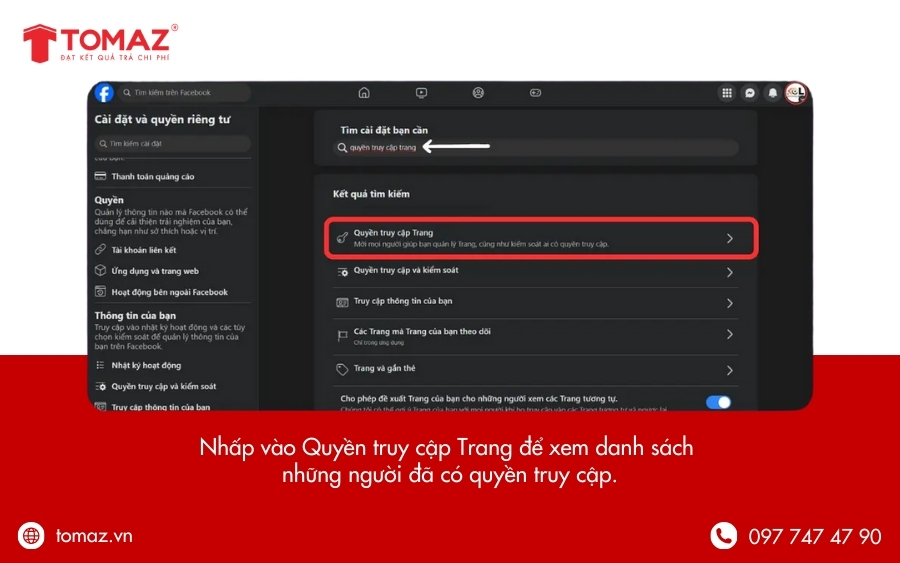
Task: Open the notifications bell icon
Action: coord(773,93)
